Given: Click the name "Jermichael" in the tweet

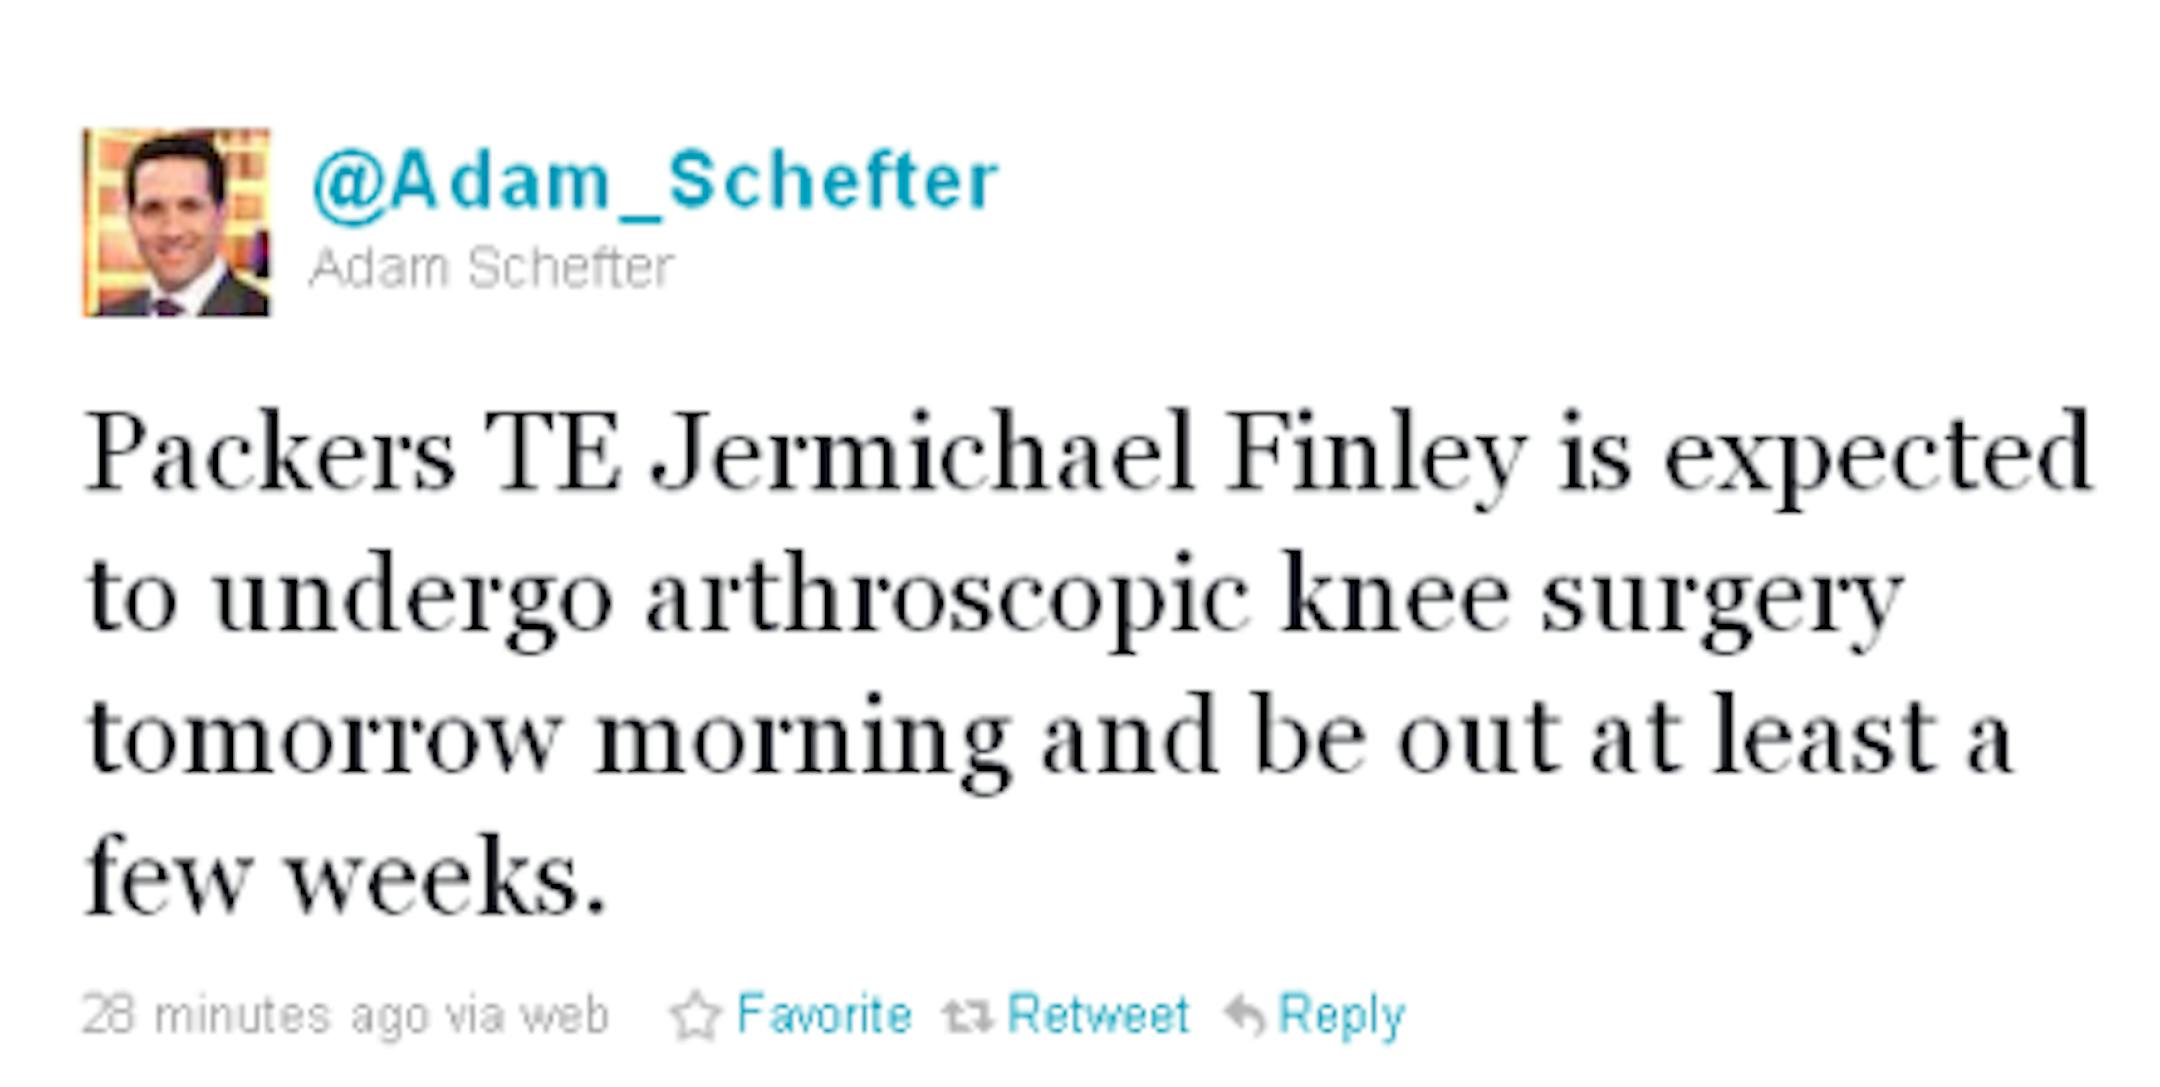Looking at the screenshot, I should click(x=922, y=453).
